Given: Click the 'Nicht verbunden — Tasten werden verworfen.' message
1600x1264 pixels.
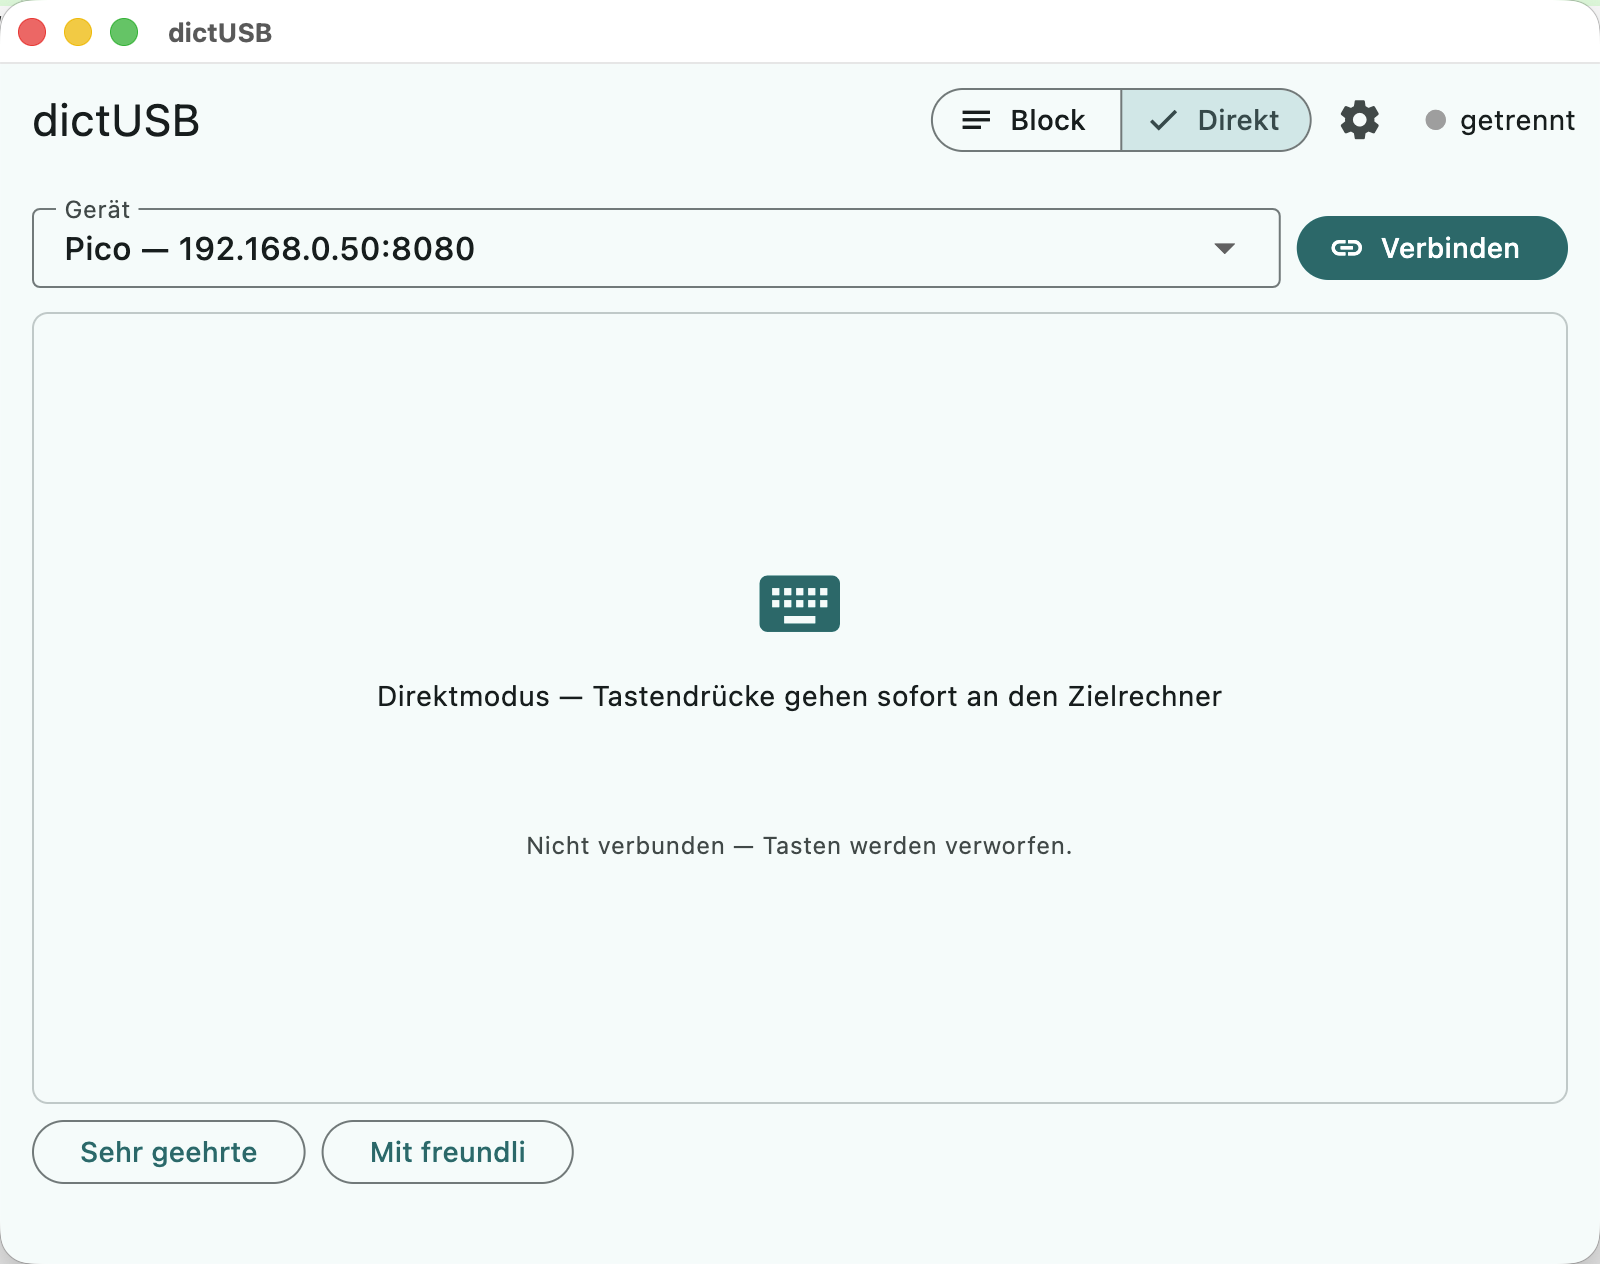Looking at the screenshot, I should (x=799, y=846).
